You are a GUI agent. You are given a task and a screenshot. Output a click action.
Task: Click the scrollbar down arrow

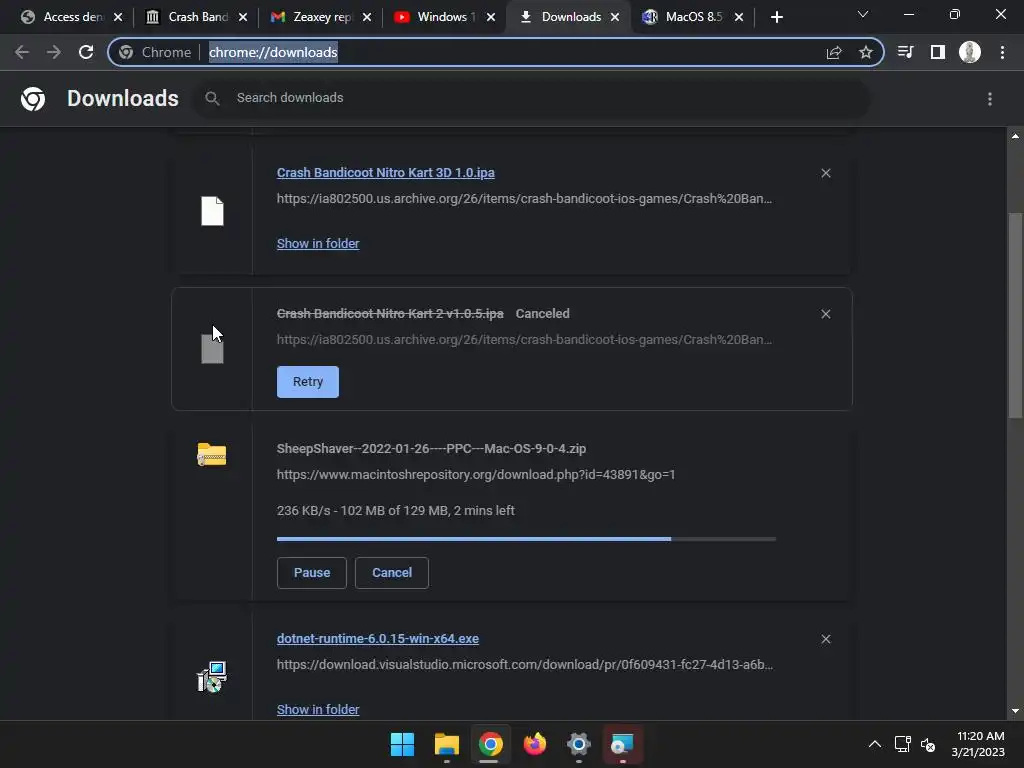(1015, 711)
